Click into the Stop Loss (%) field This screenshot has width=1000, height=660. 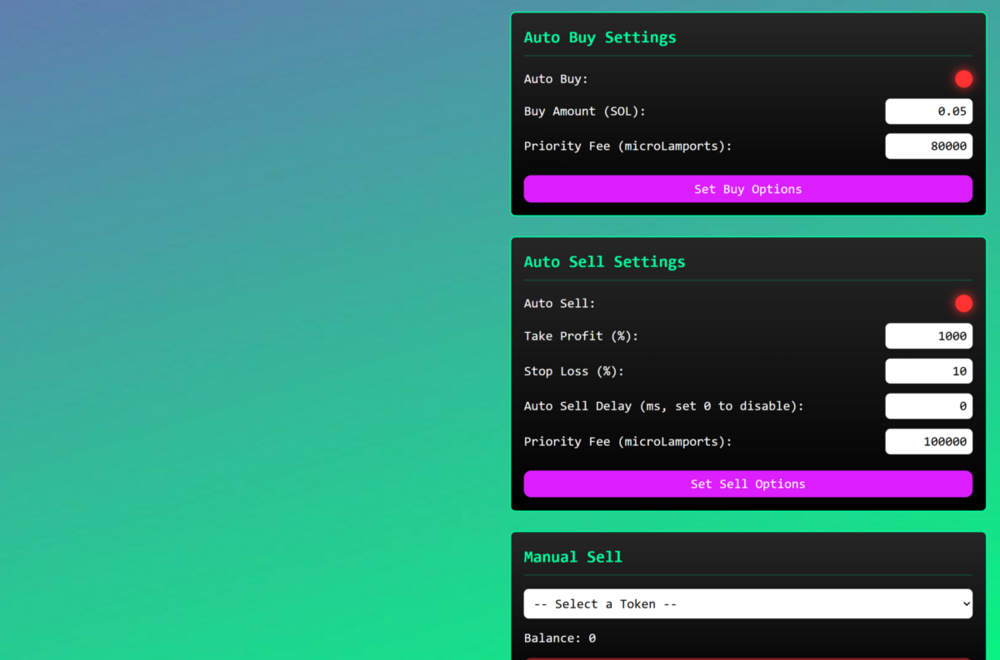(x=928, y=371)
